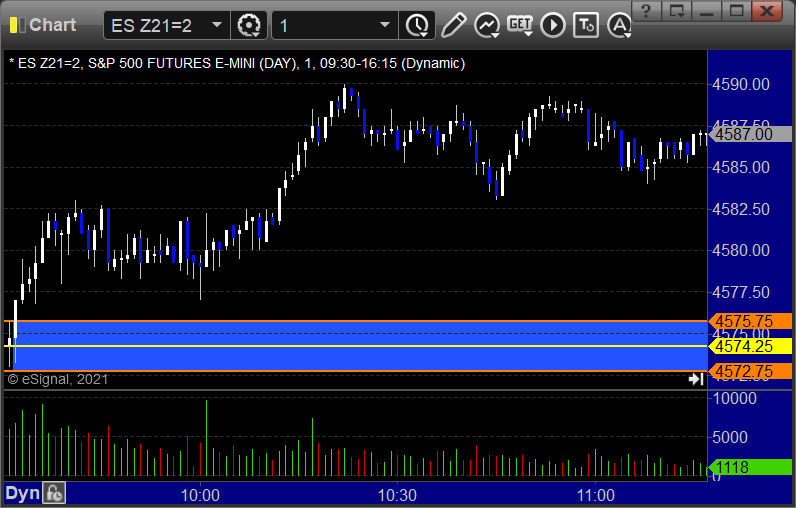Open the symbol dropdown arrow next to ES Z21=2
Viewport: 796px width, 508px height.
(217, 25)
